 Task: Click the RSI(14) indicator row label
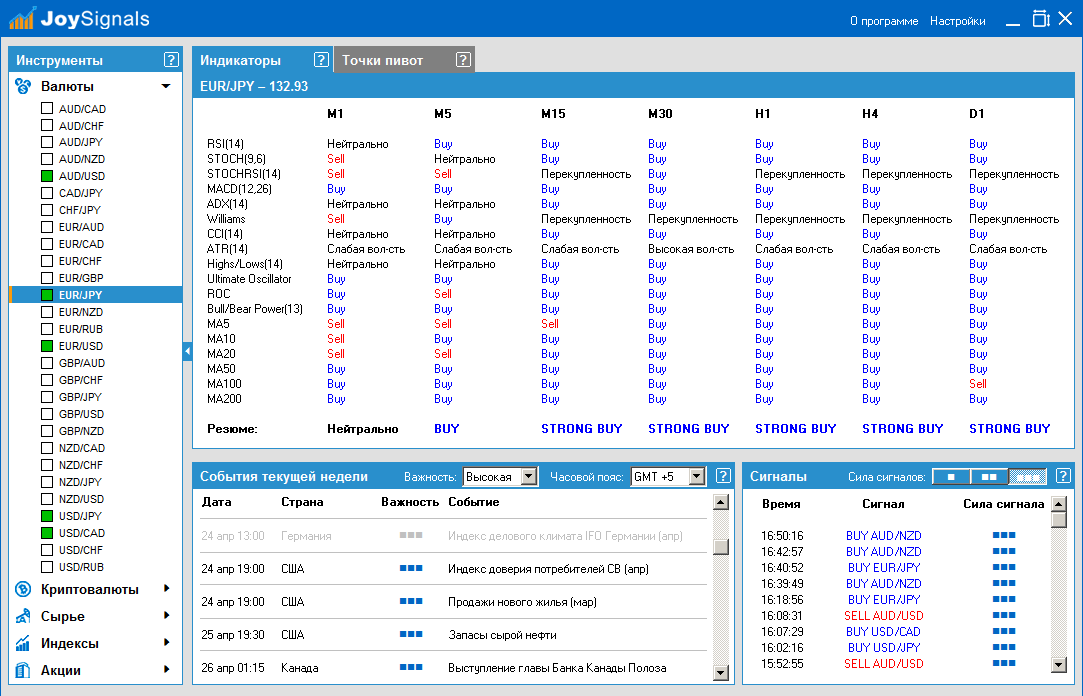[x=225, y=144]
